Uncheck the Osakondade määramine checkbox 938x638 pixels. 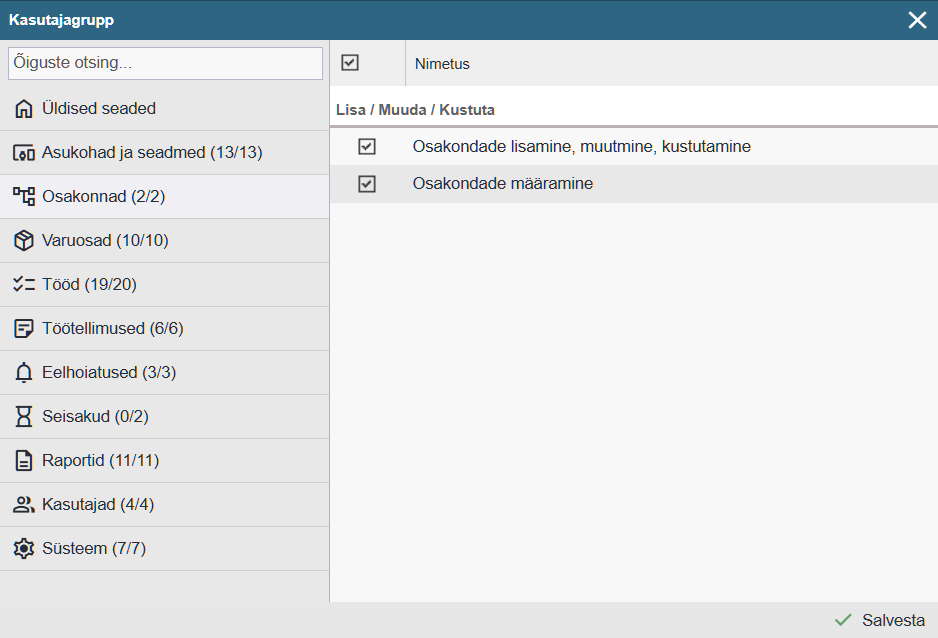(367, 184)
